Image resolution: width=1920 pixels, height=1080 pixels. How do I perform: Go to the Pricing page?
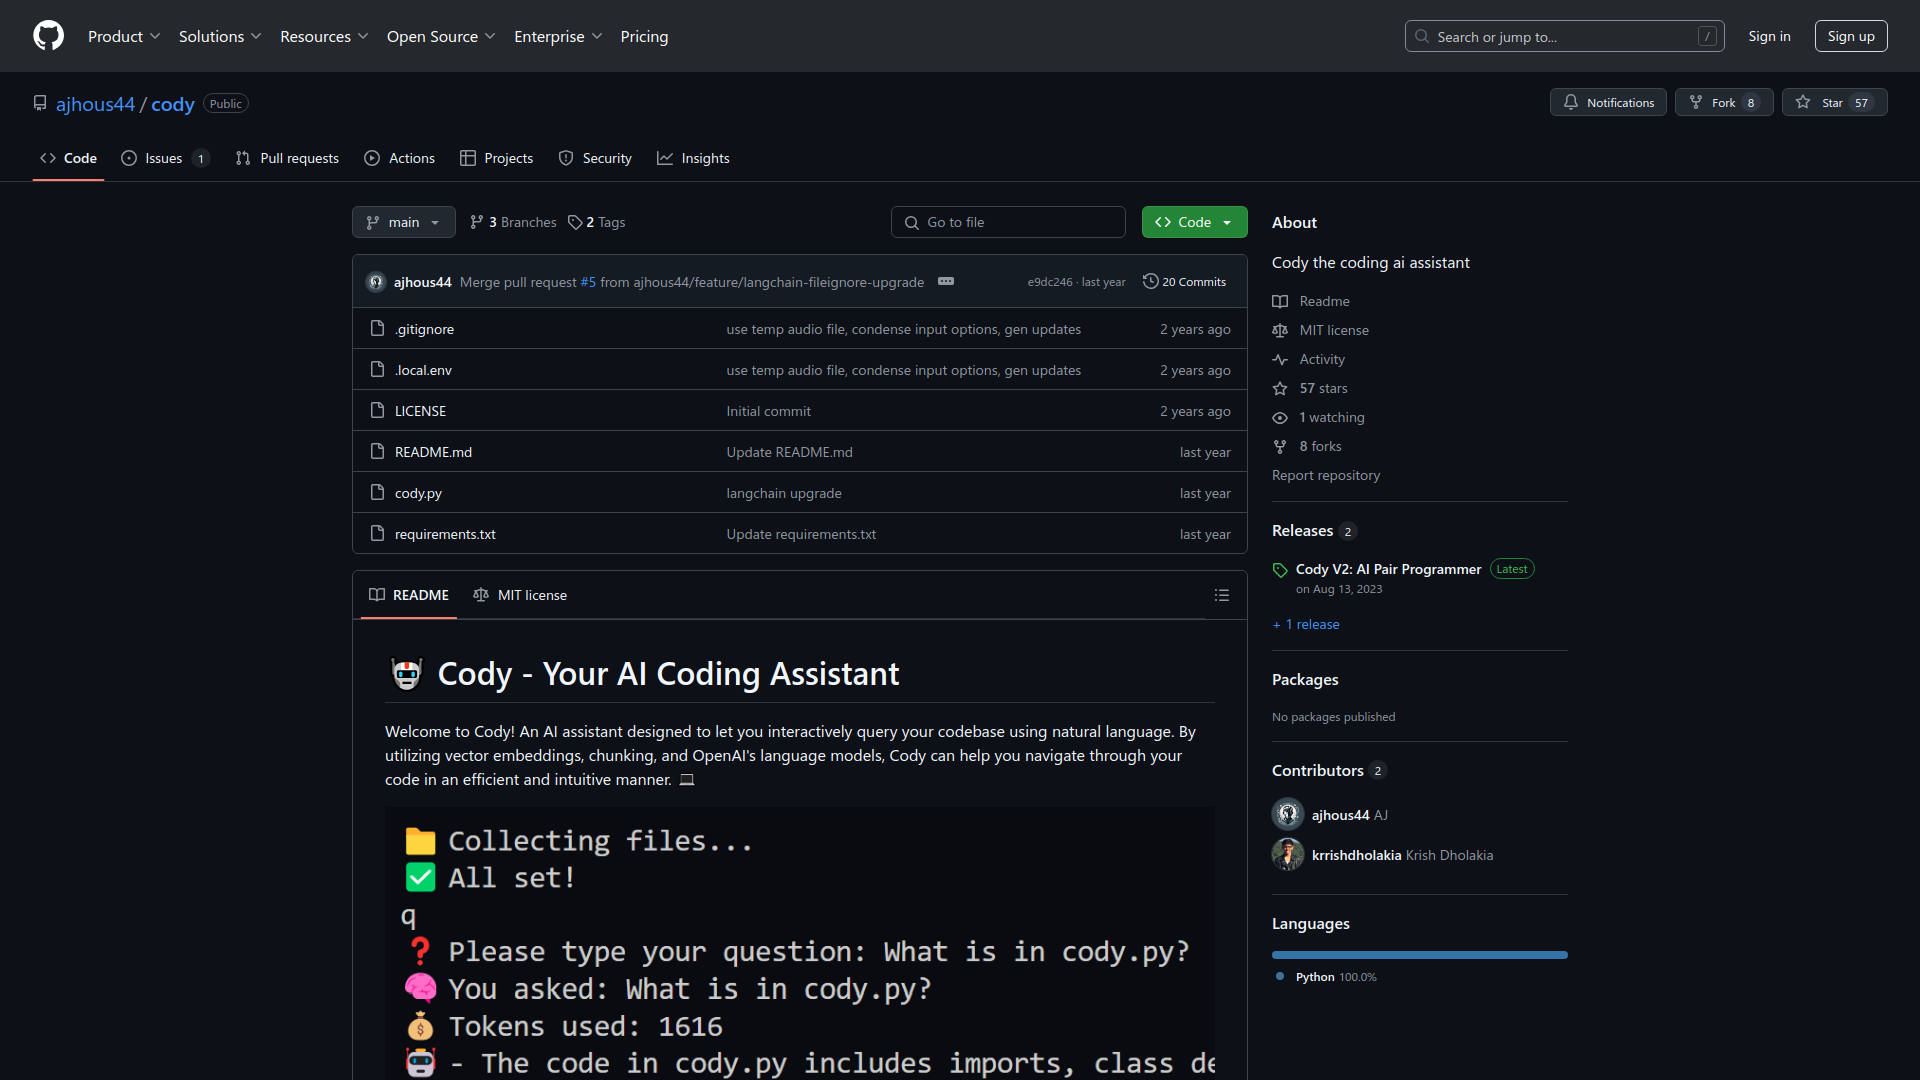pyautogui.click(x=644, y=36)
